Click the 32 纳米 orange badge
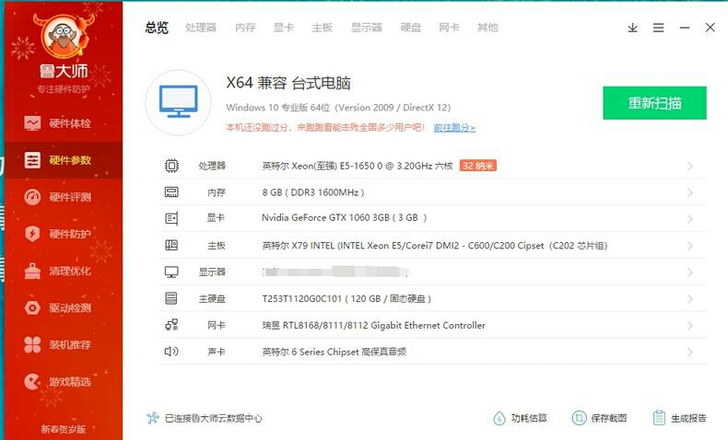The image size is (728, 440). [478, 166]
